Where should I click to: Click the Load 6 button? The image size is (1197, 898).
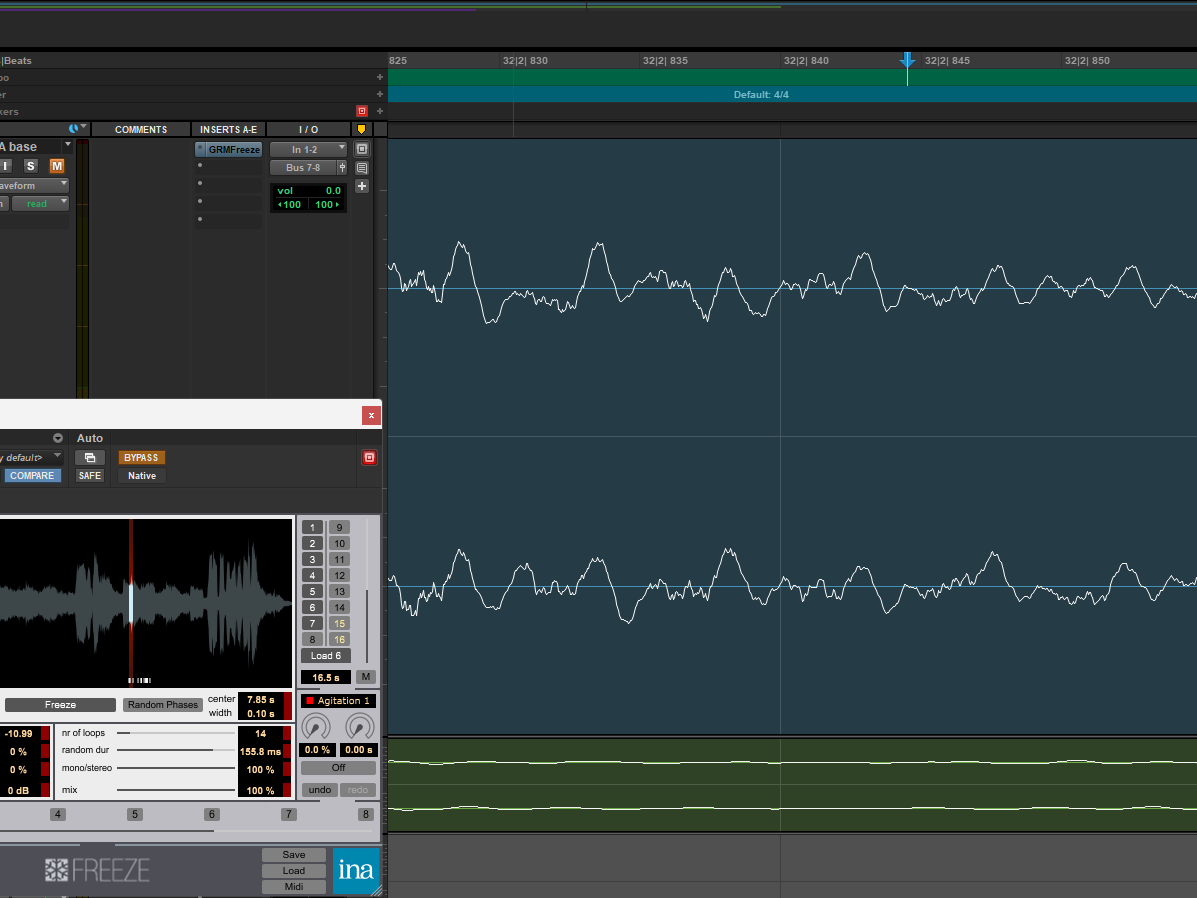[x=326, y=656]
